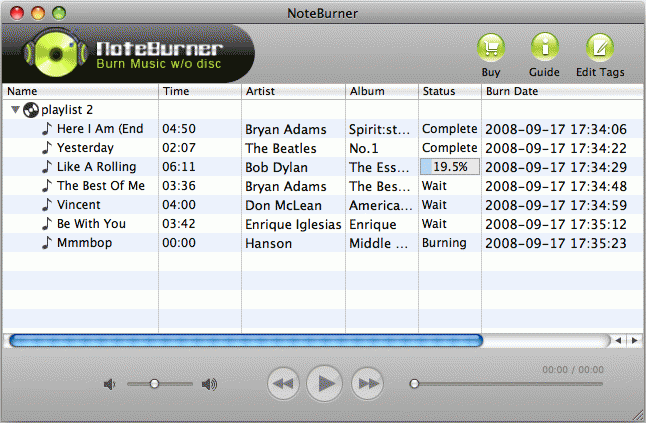Select the Mmmbop track name
646x423 pixels.
(x=84, y=243)
